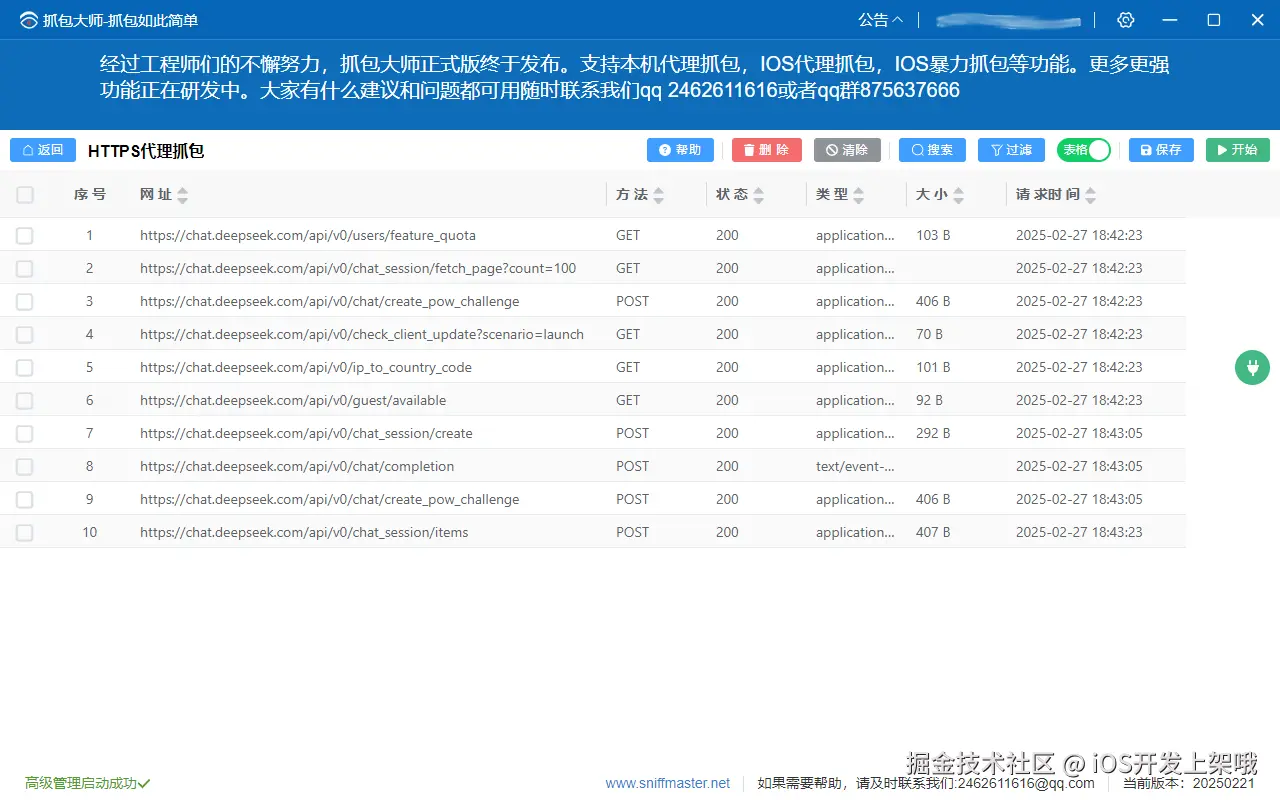
Task: Open the 搜索 search button
Action: pyautogui.click(x=932, y=150)
